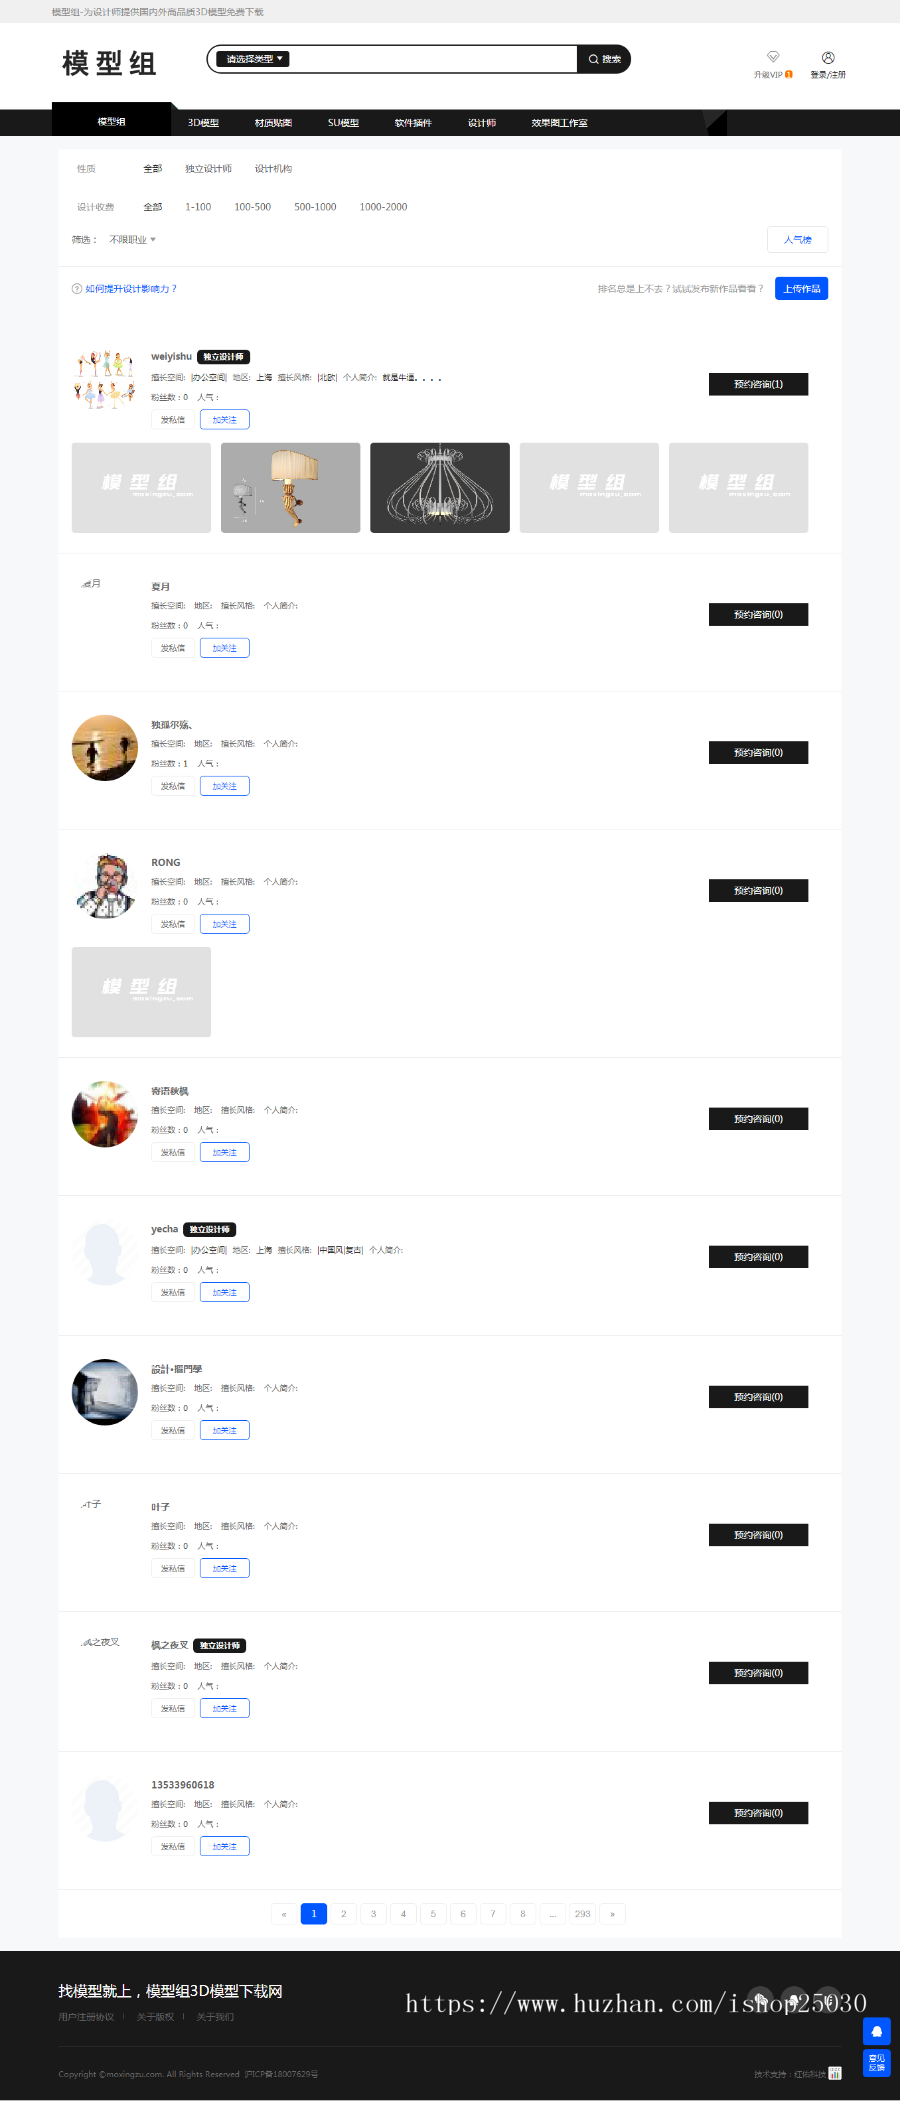Click the blue 上传作品 button

click(801, 289)
